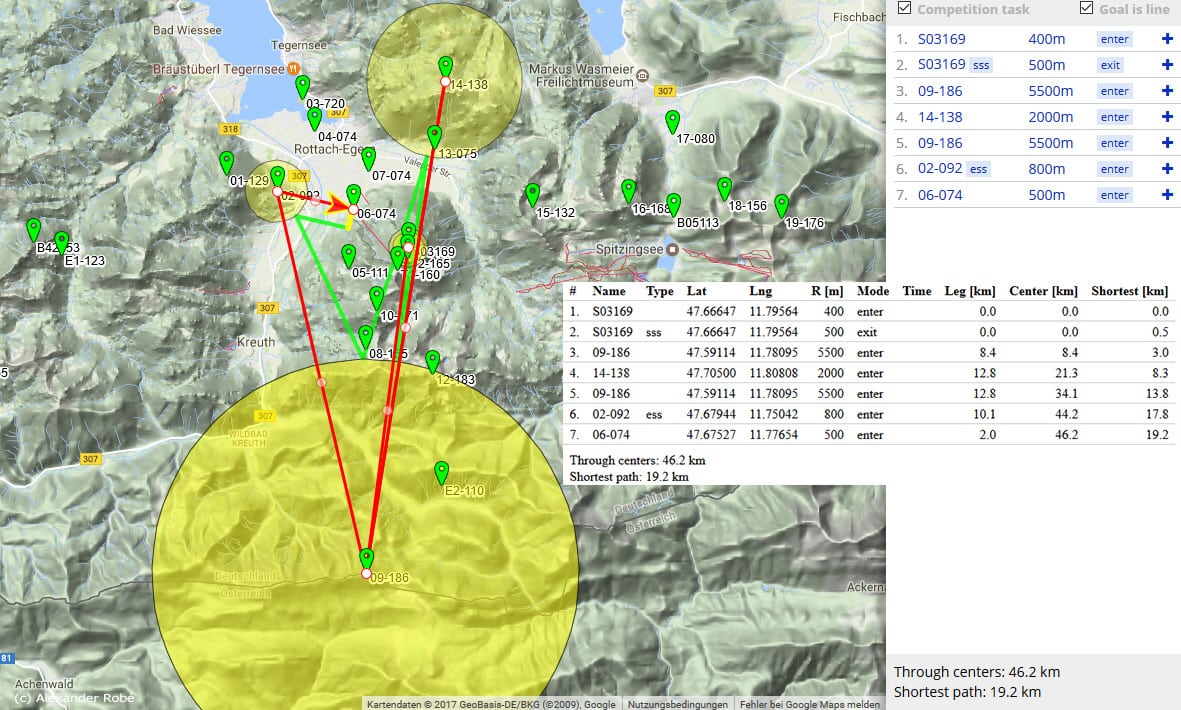Click the Bad Wiessee label on the map
The width and height of the screenshot is (1181, 710).
[188, 30]
